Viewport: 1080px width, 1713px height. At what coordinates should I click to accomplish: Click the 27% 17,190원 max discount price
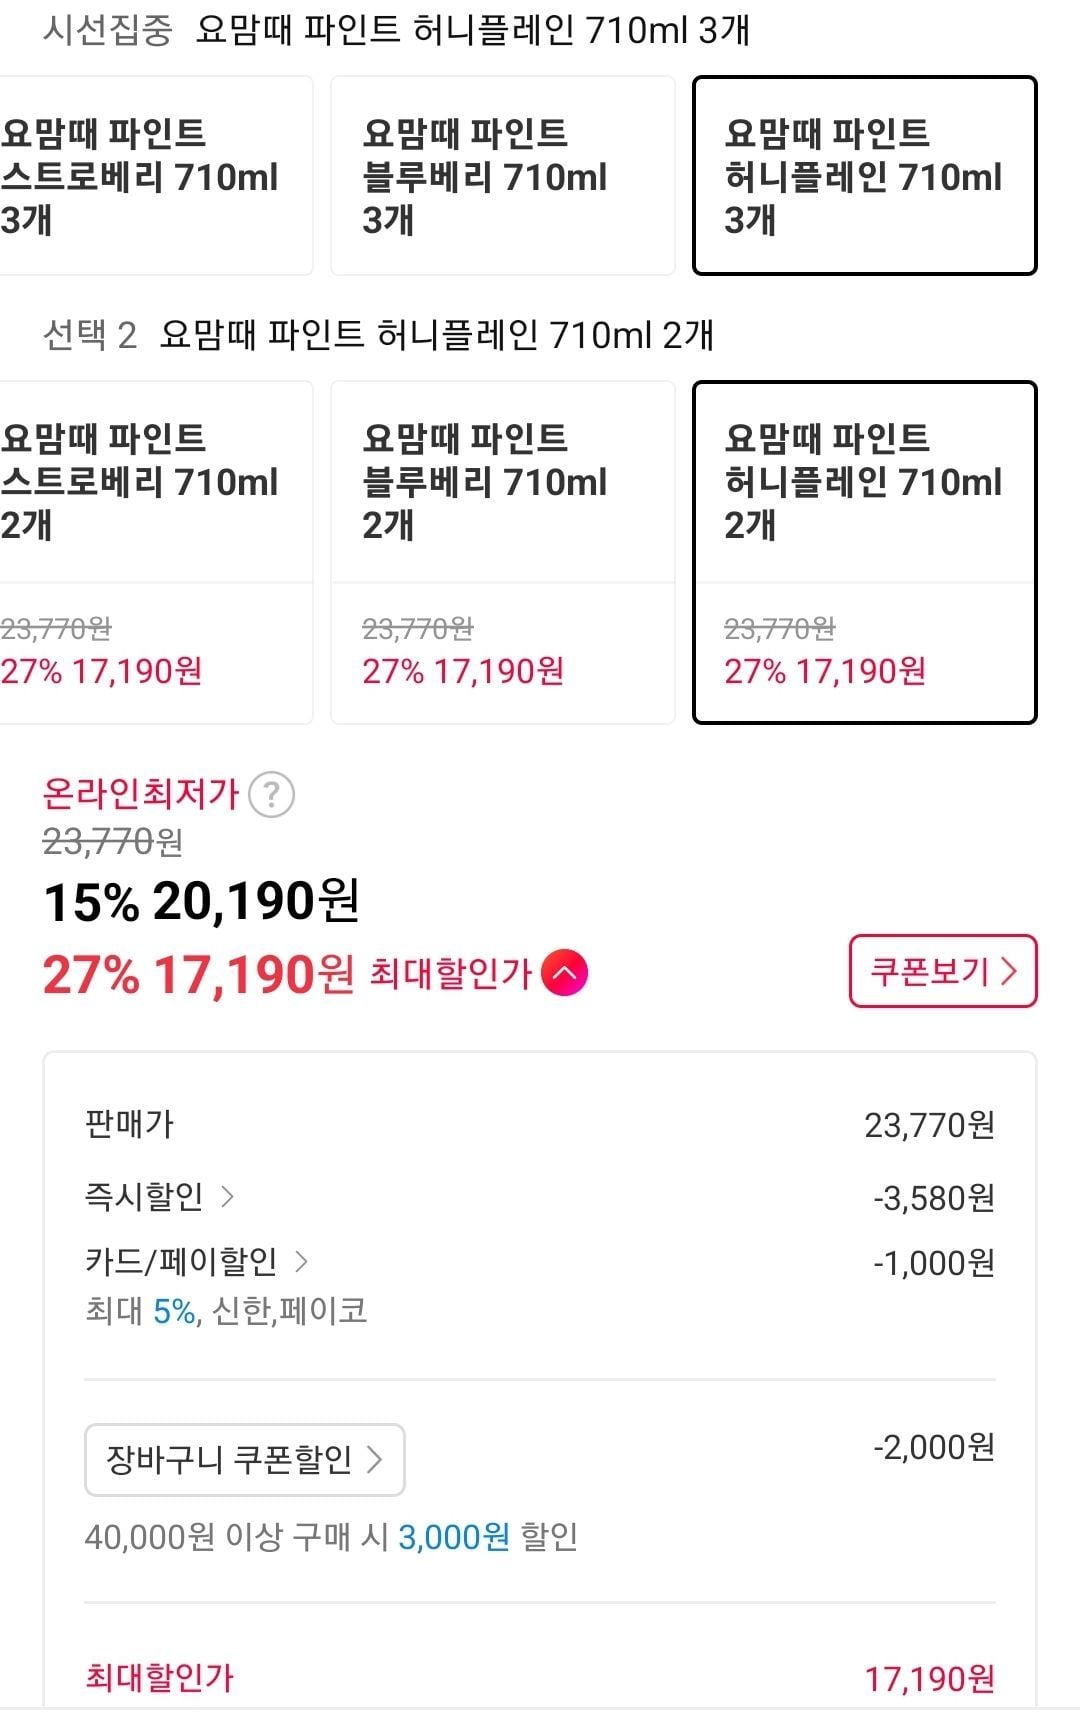tap(198, 974)
